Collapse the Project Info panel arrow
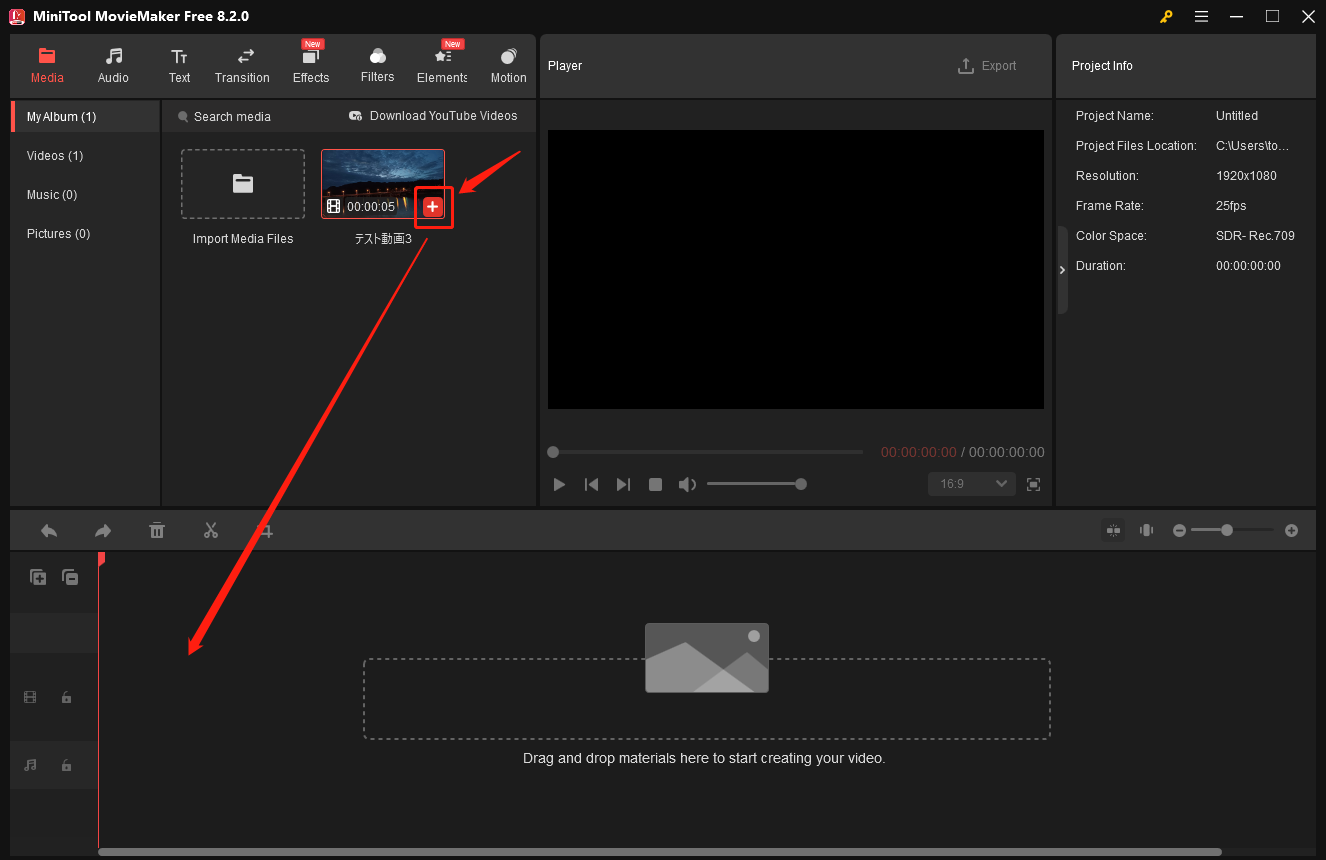1326x860 pixels. [1062, 270]
